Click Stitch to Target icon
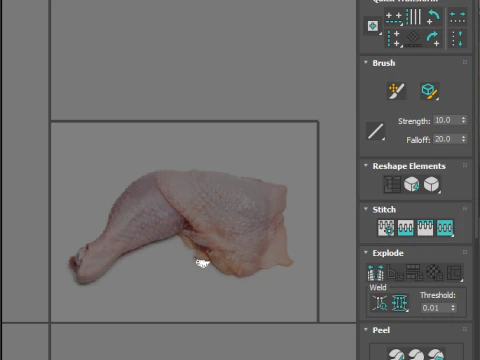This screenshot has width=480, height=360. click(386, 228)
